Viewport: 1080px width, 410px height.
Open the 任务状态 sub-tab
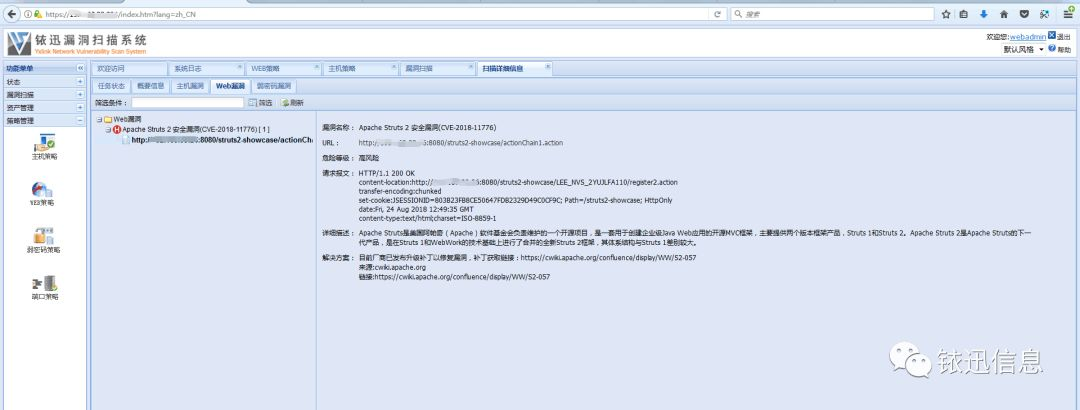tap(111, 86)
